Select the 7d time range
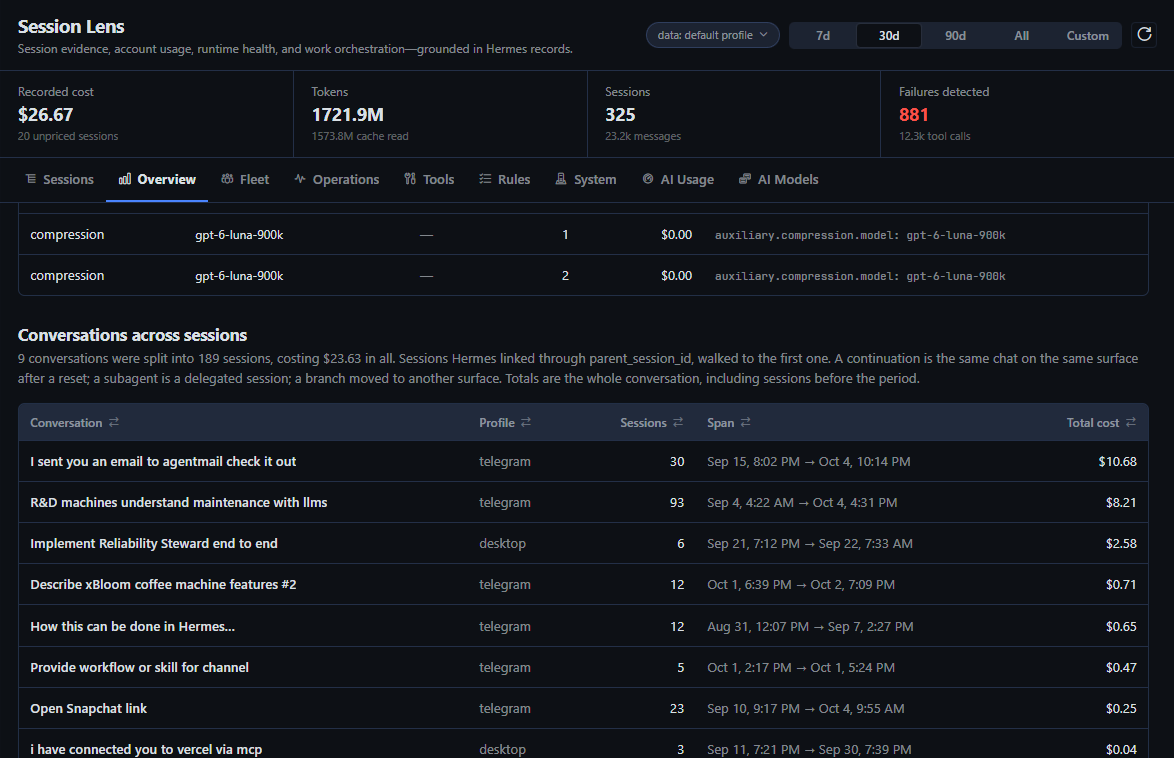Image resolution: width=1174 pixels, height=758 pixels. 823,35
